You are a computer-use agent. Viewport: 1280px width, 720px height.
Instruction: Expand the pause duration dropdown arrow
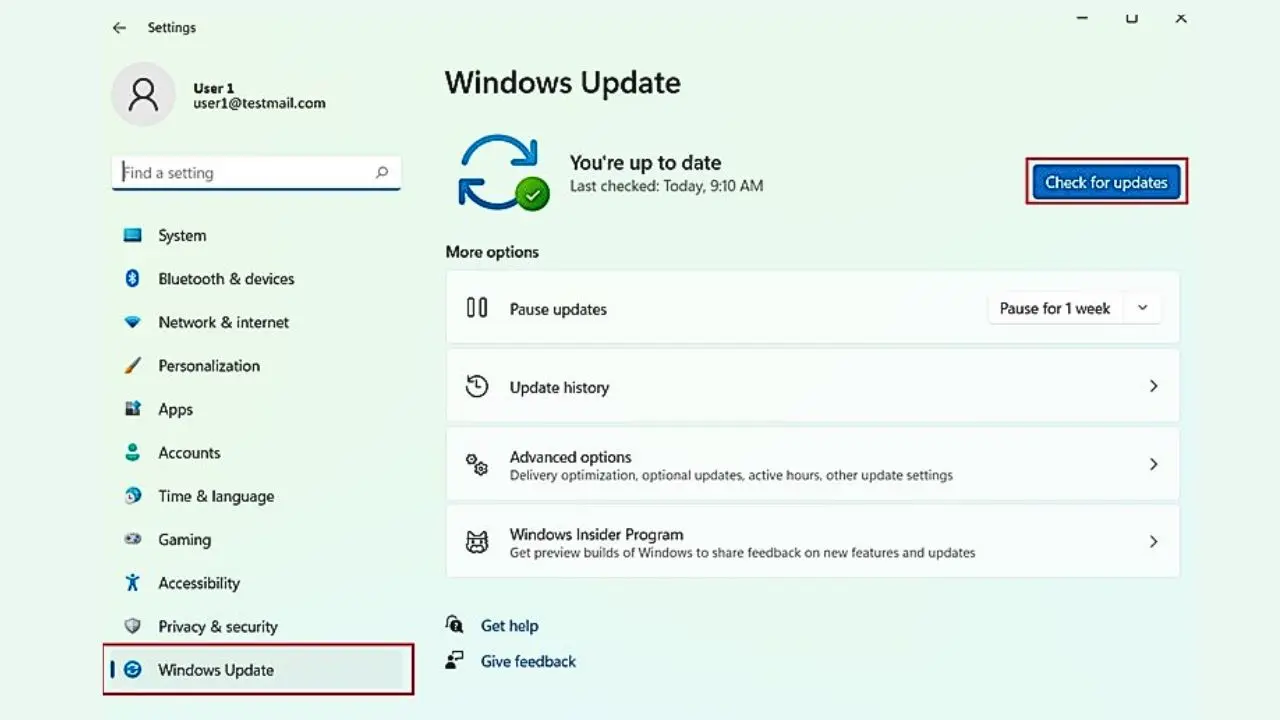(x=1142, y=308)
